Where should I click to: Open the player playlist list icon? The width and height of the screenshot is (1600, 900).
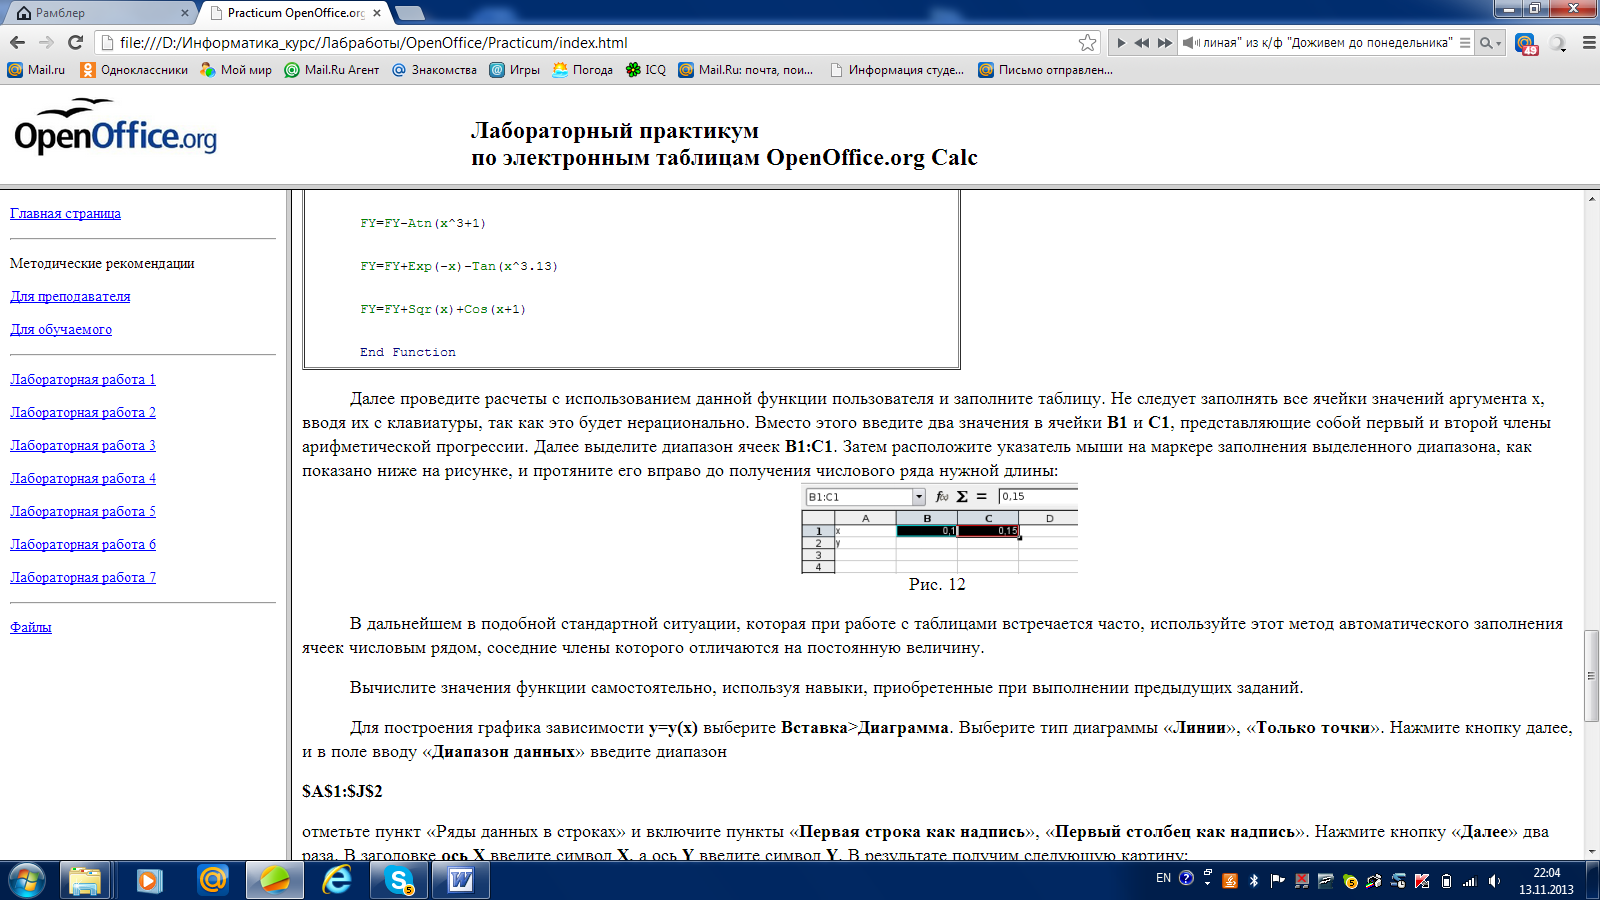pos(1465,43)
